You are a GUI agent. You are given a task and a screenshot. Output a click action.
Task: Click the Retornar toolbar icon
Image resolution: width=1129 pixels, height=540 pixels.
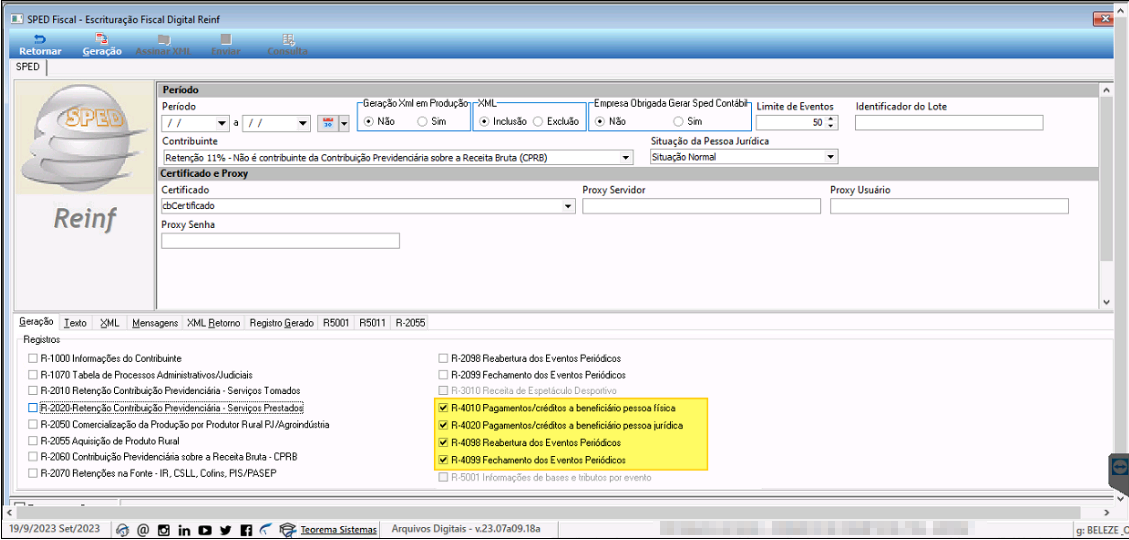(40, 45)
